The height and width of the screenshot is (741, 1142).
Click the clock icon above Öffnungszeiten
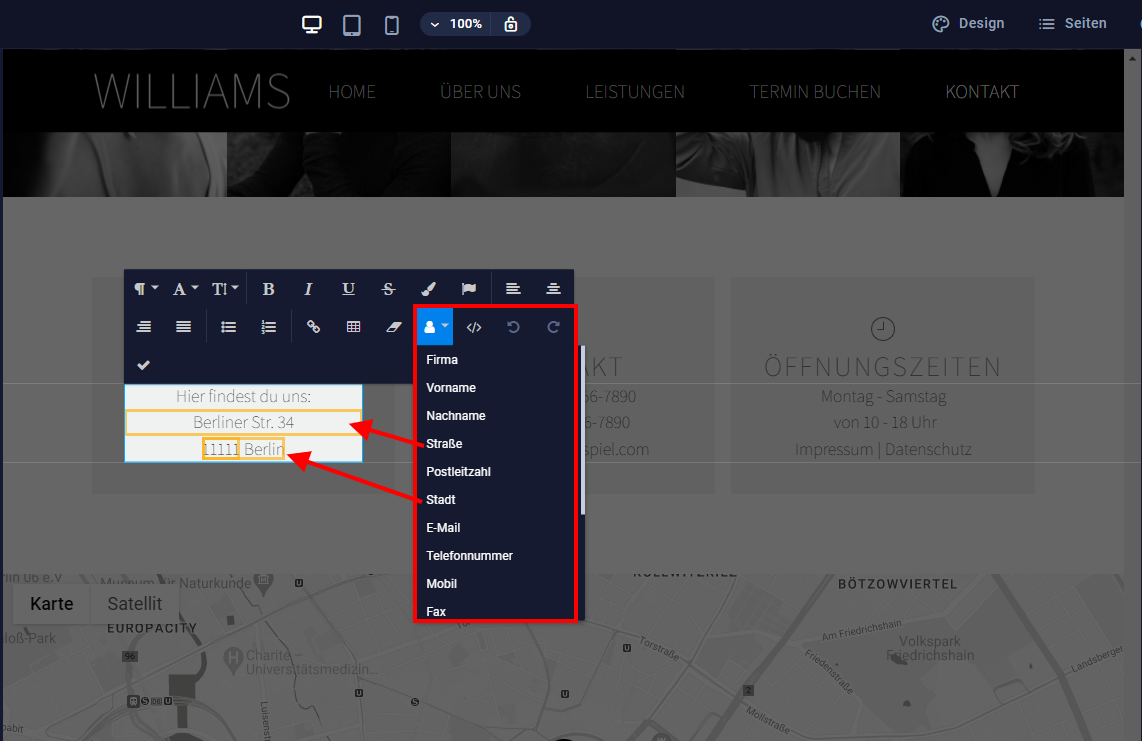coord(883,329)
